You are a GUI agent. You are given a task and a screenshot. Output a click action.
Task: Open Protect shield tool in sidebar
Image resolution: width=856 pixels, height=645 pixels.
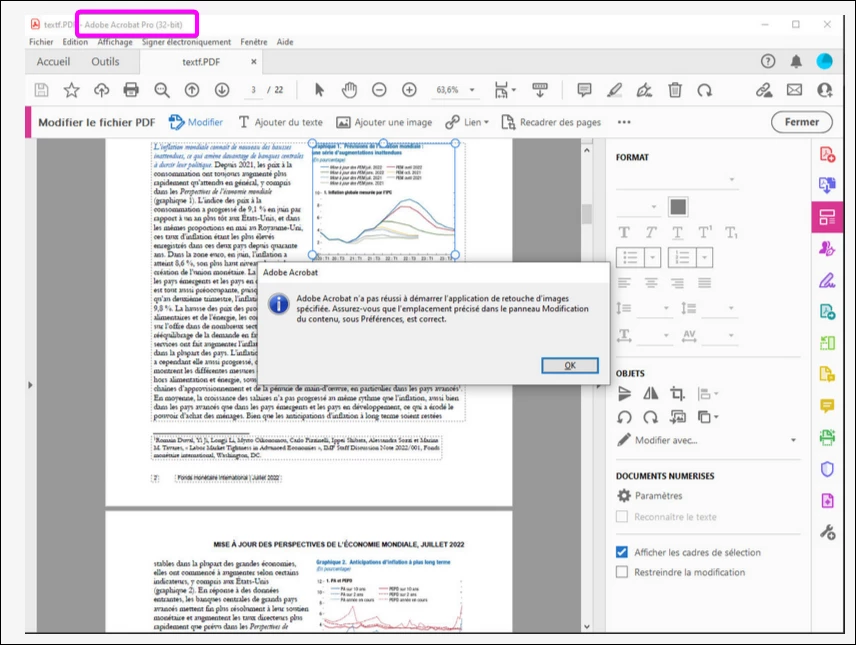827,469
